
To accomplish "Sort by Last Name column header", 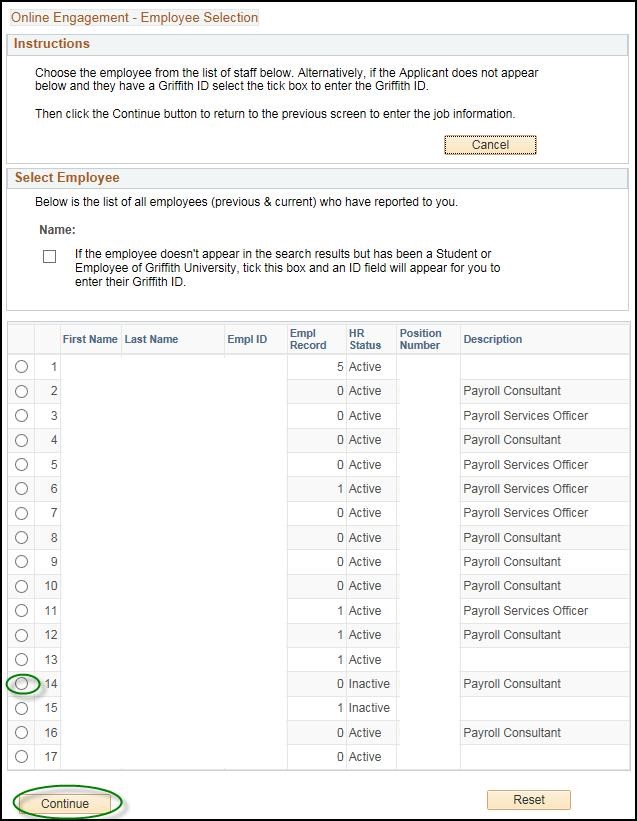I will tap(151, 339).
